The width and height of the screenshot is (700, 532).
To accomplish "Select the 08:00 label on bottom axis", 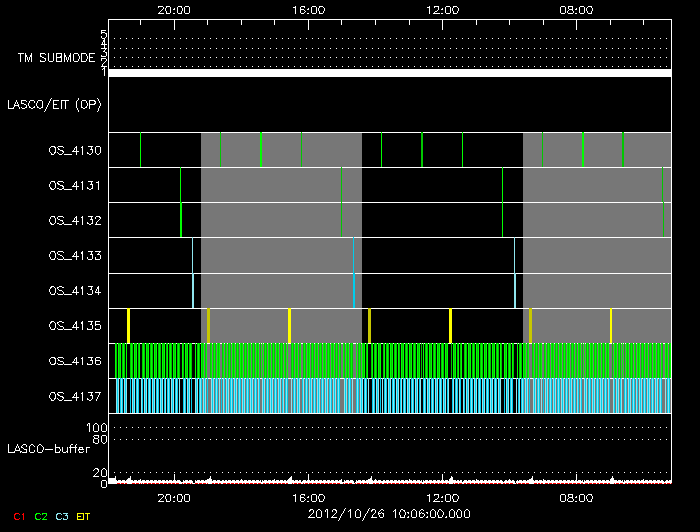I will point(576,497).
